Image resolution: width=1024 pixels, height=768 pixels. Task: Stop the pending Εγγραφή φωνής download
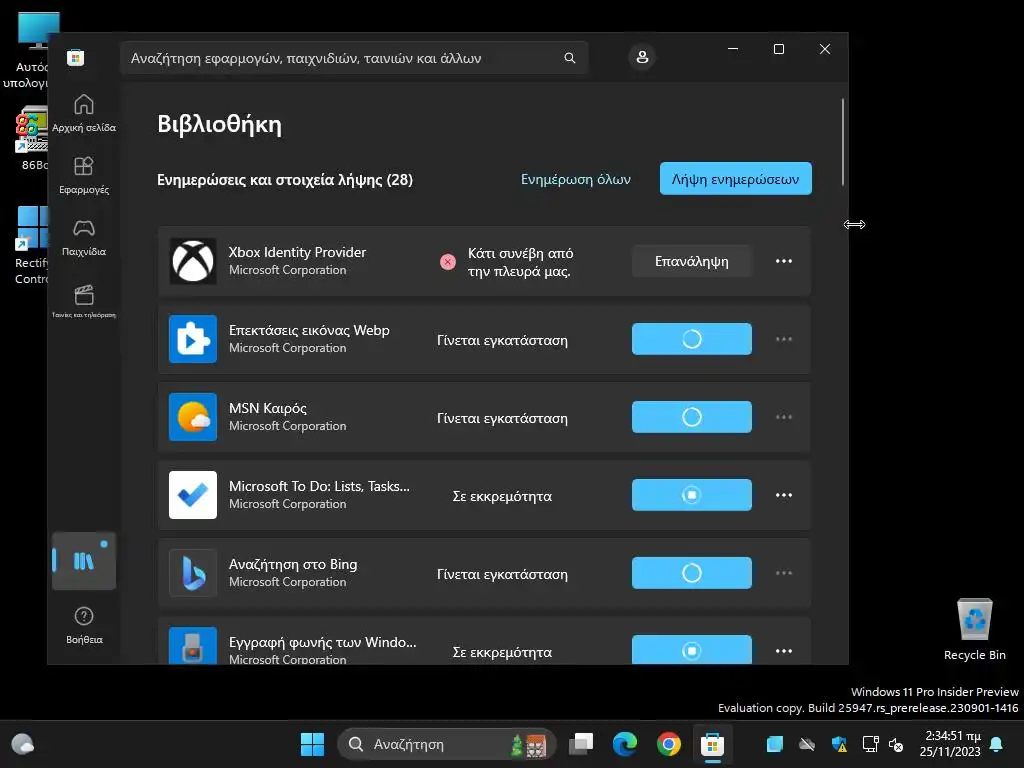[x=692, y=650]
